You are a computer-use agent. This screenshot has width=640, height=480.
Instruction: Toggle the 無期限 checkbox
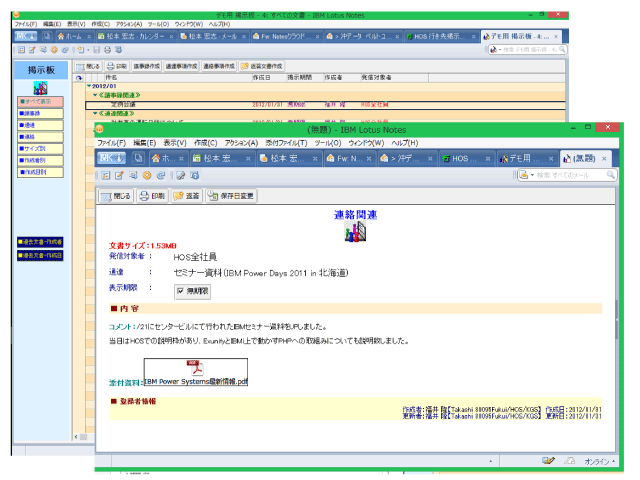click(x=180, y=291)
